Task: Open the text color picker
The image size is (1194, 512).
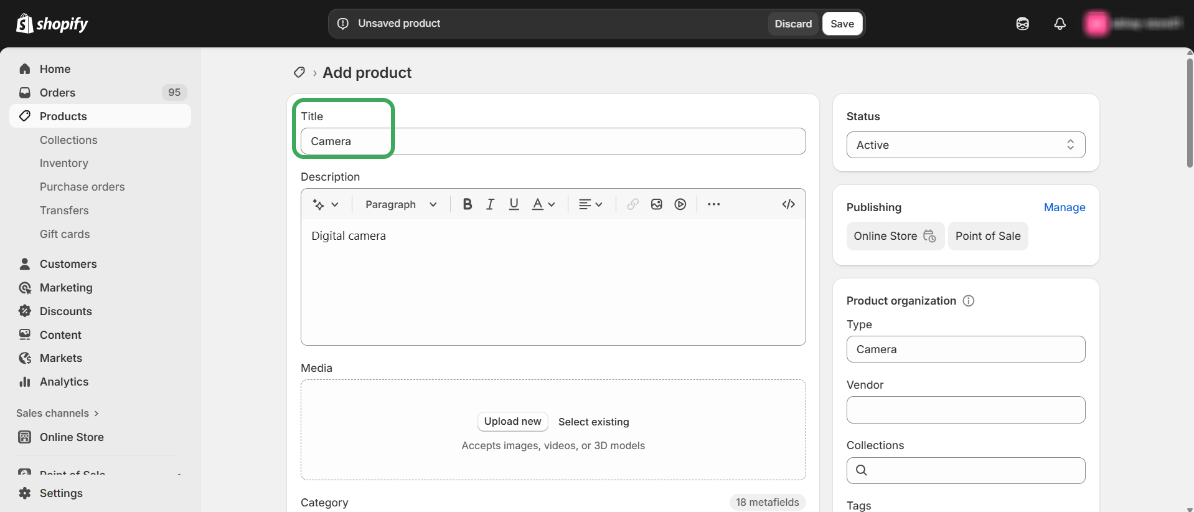Action: (x=543, y=204)
